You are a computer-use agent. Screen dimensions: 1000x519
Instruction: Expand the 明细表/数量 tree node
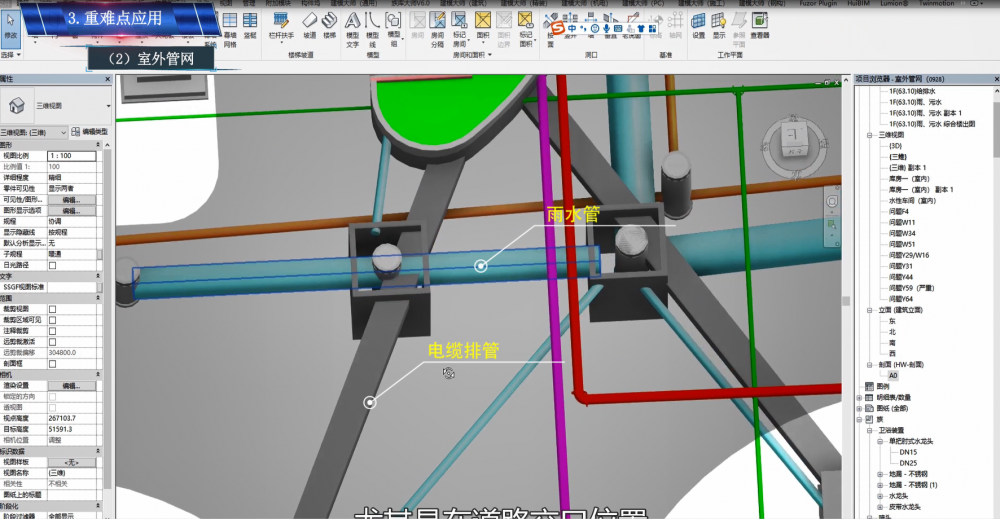point(858,397)
